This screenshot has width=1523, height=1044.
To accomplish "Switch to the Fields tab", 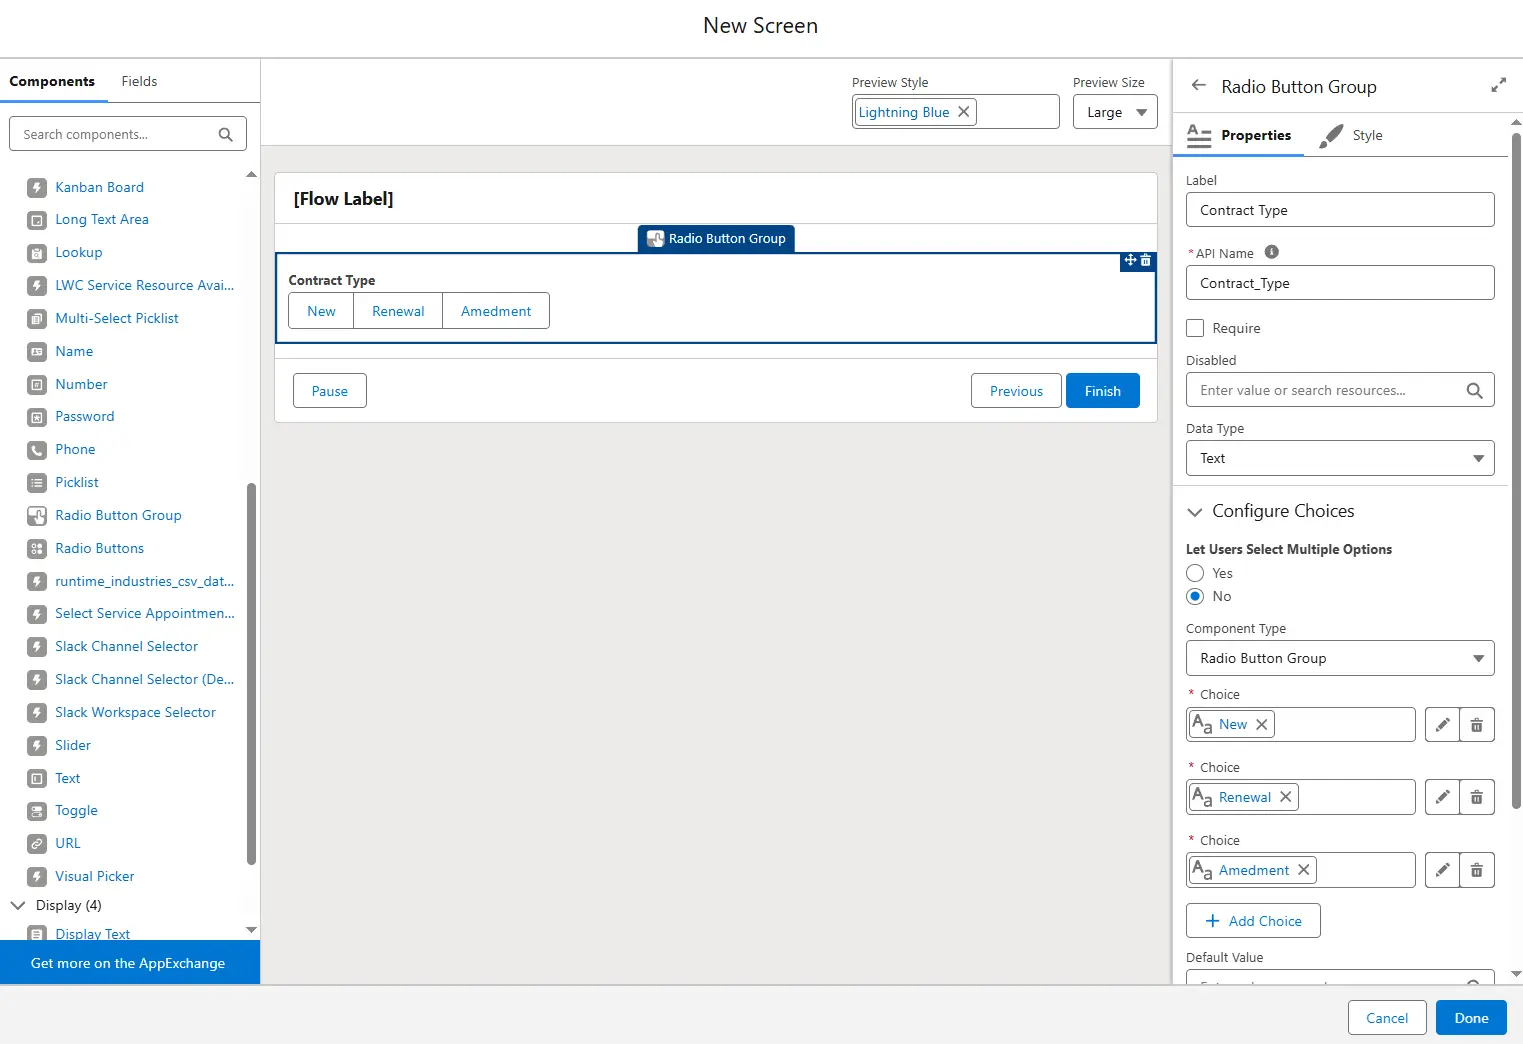I will [x=139, y=81].
